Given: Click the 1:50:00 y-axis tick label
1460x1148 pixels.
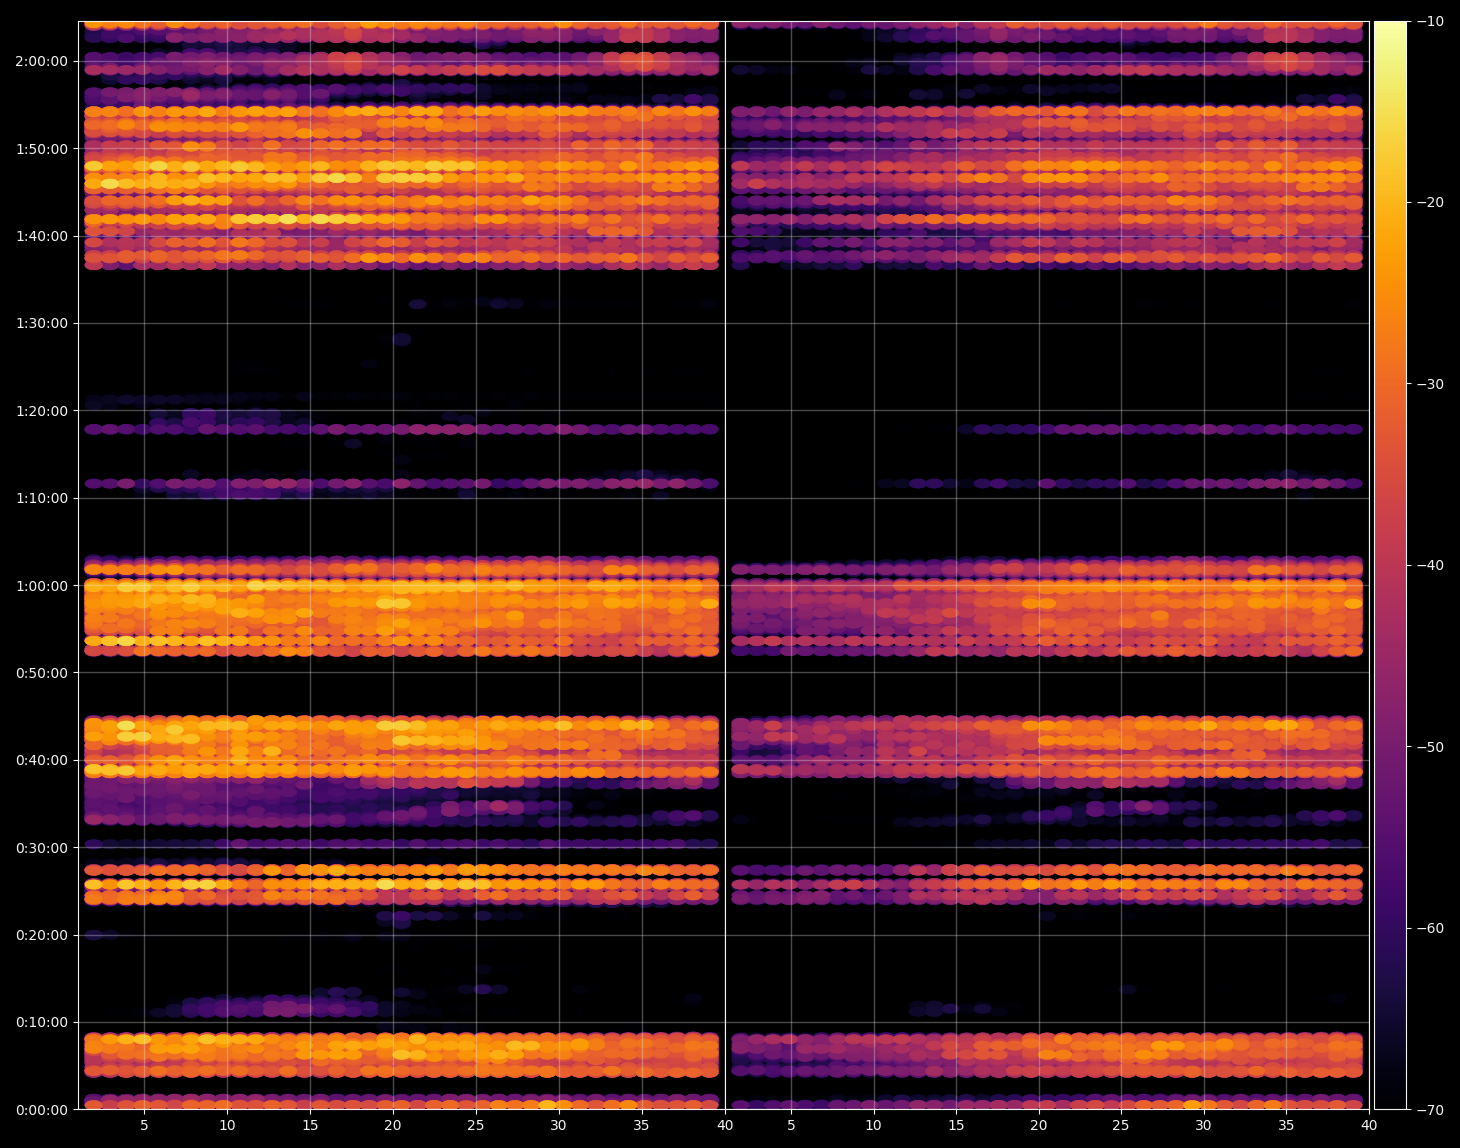Looking at the screenshot, I should click(x=41, y=149).
